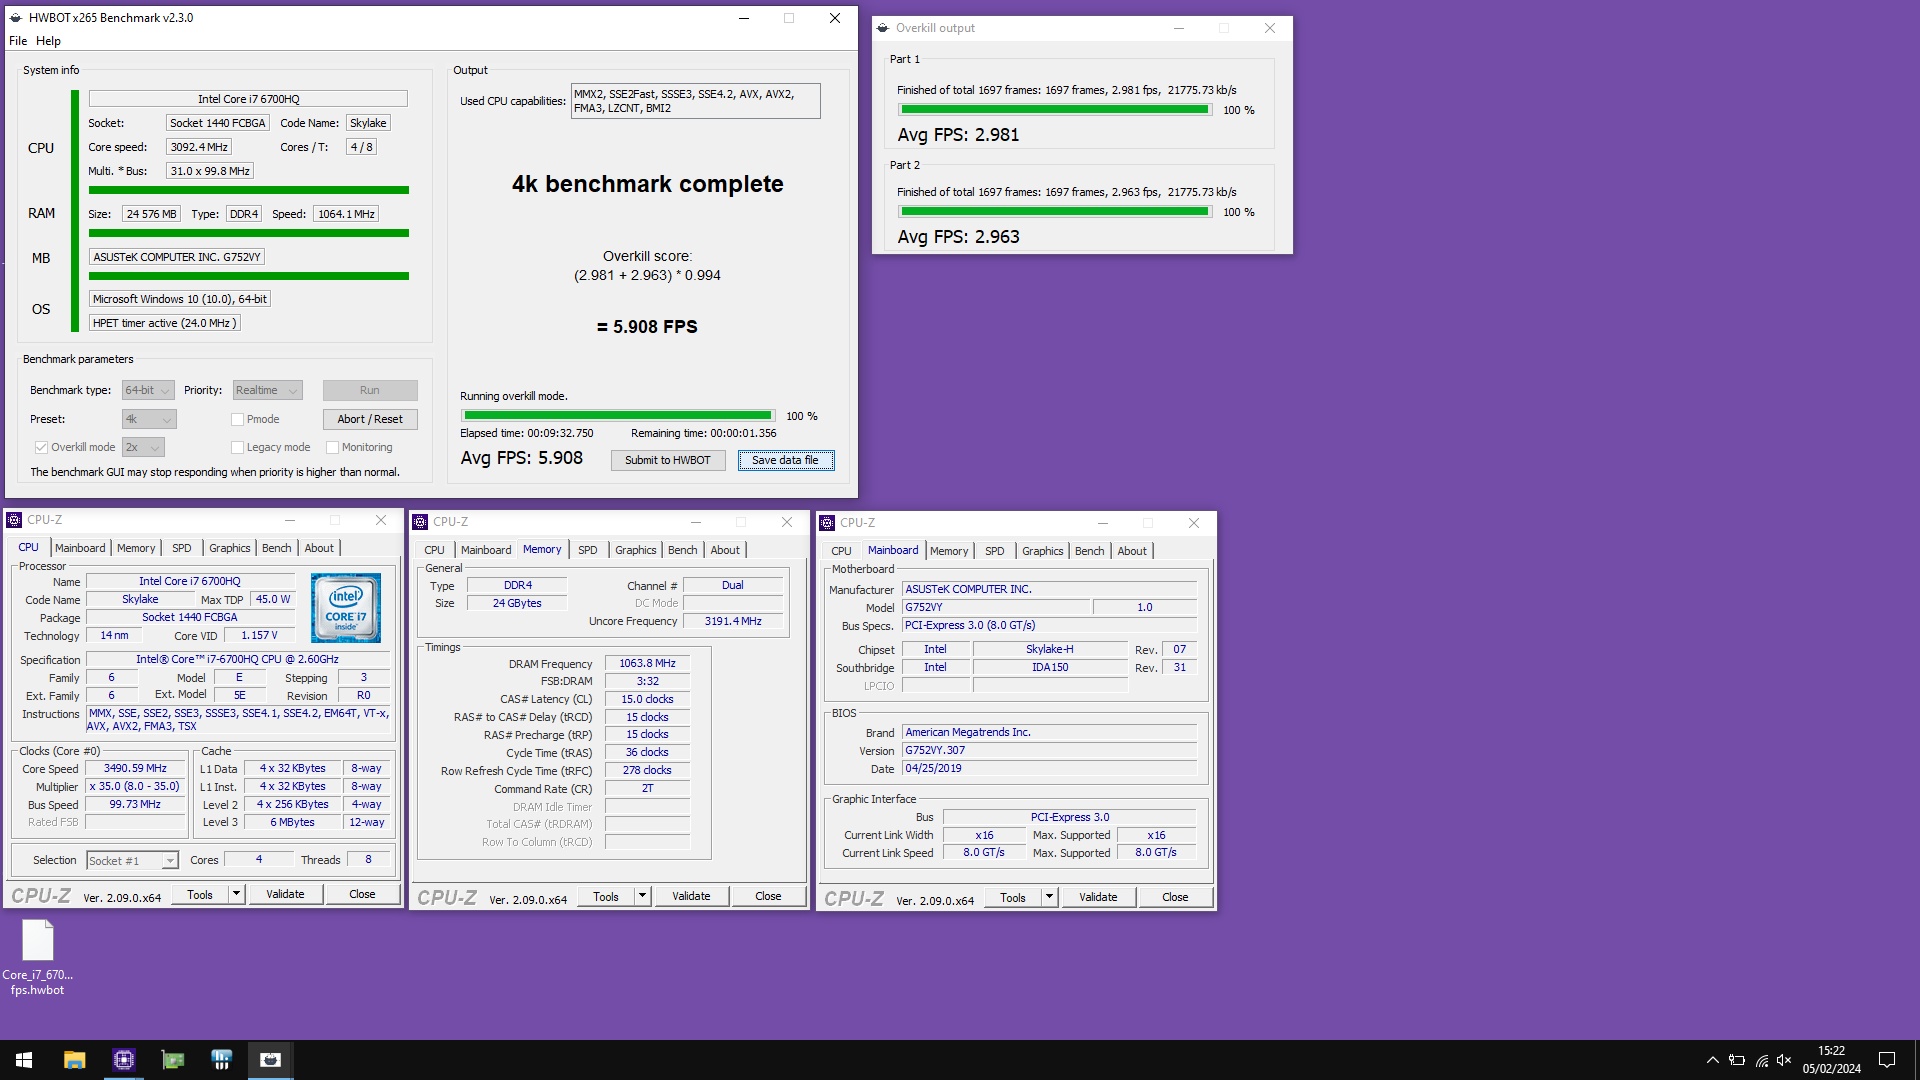
Task: Open the notification center icon
Action: [1887, 1060]
